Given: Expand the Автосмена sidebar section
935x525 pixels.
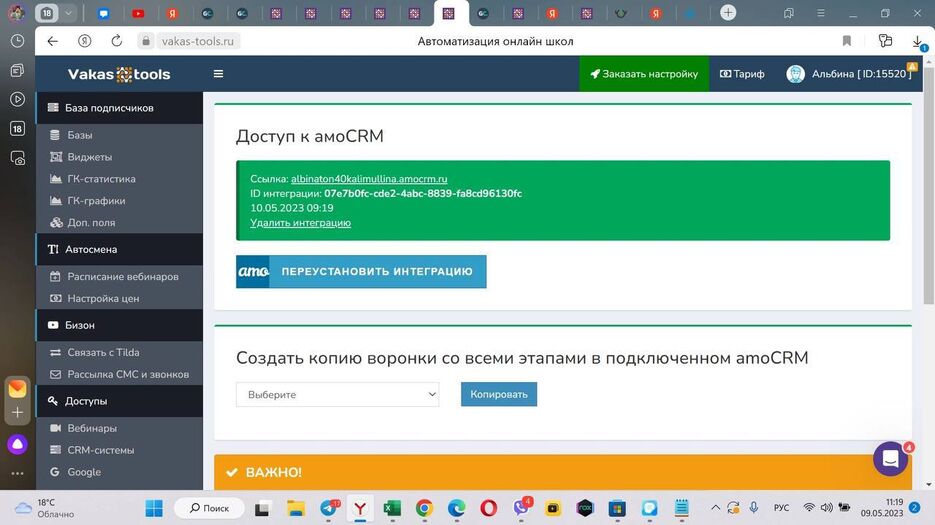Looking at the screenshot, I should [91, 249].
